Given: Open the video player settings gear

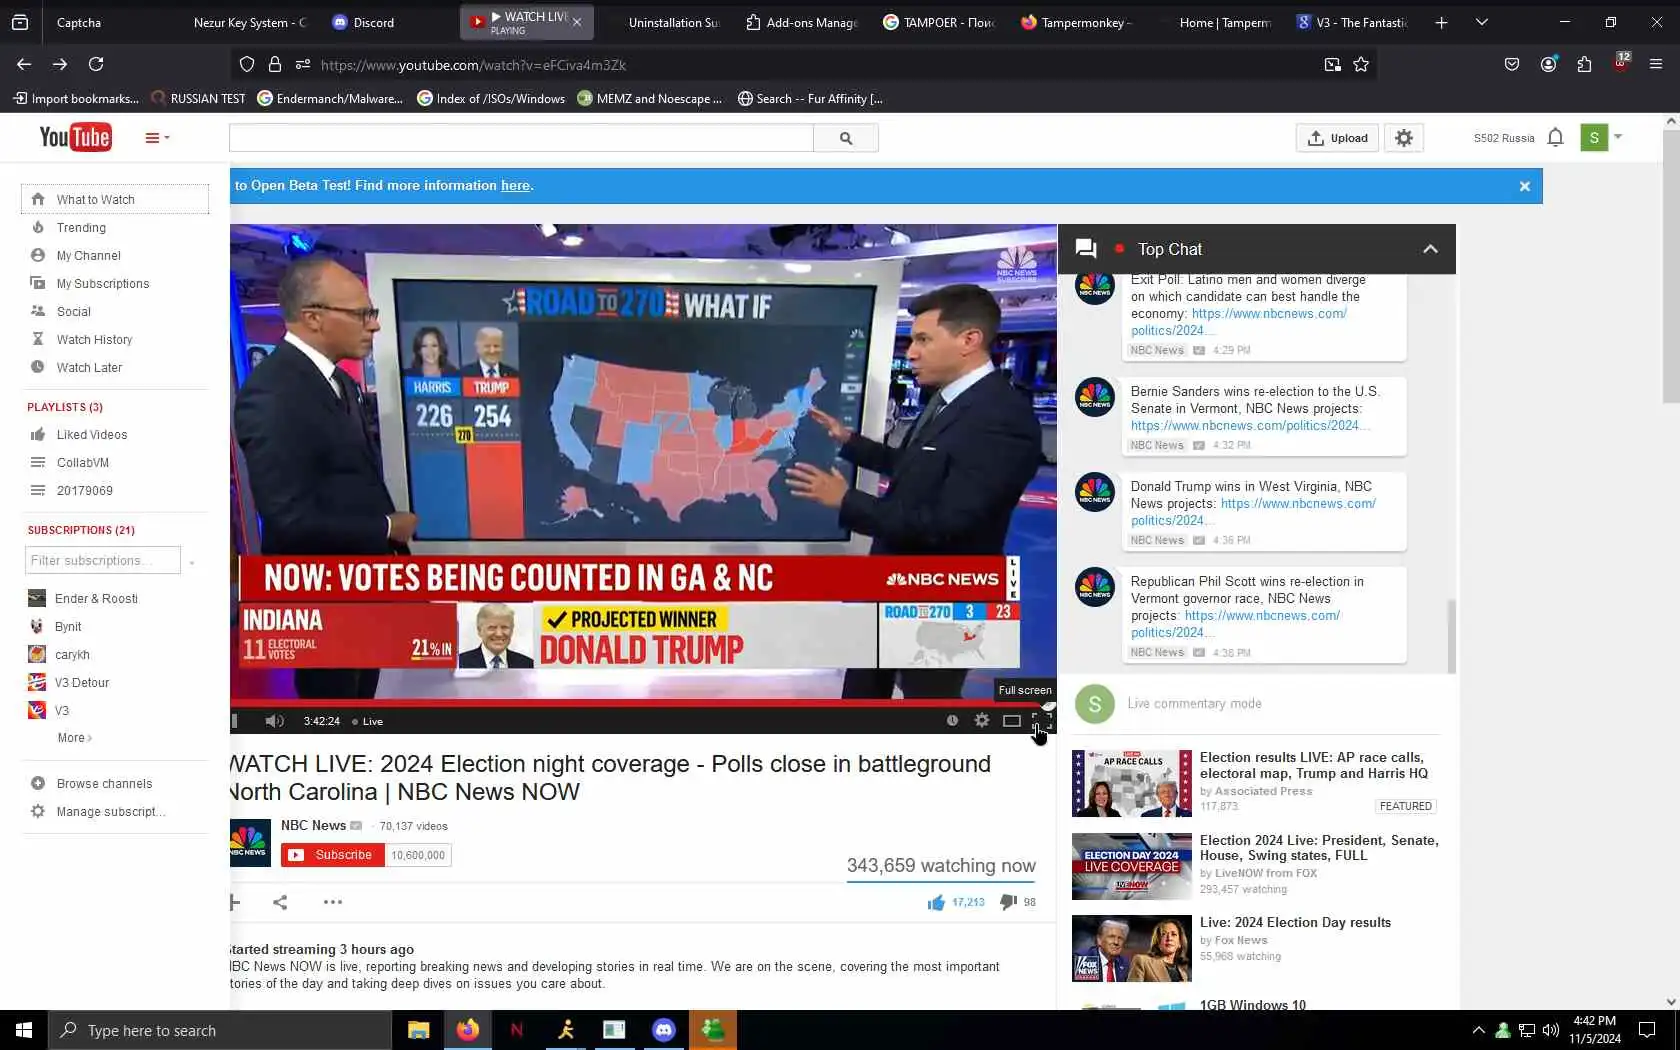Looking at the screenshot, I should click(982, 720).
